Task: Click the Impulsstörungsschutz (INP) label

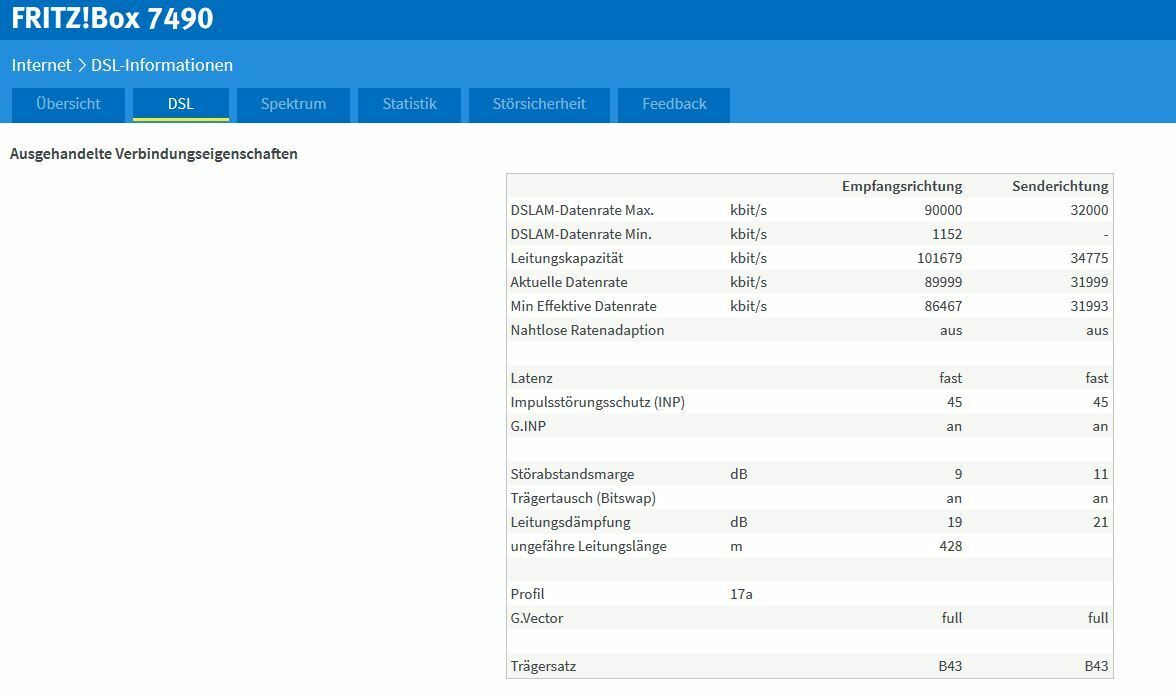Action: [x=598, y=402]
